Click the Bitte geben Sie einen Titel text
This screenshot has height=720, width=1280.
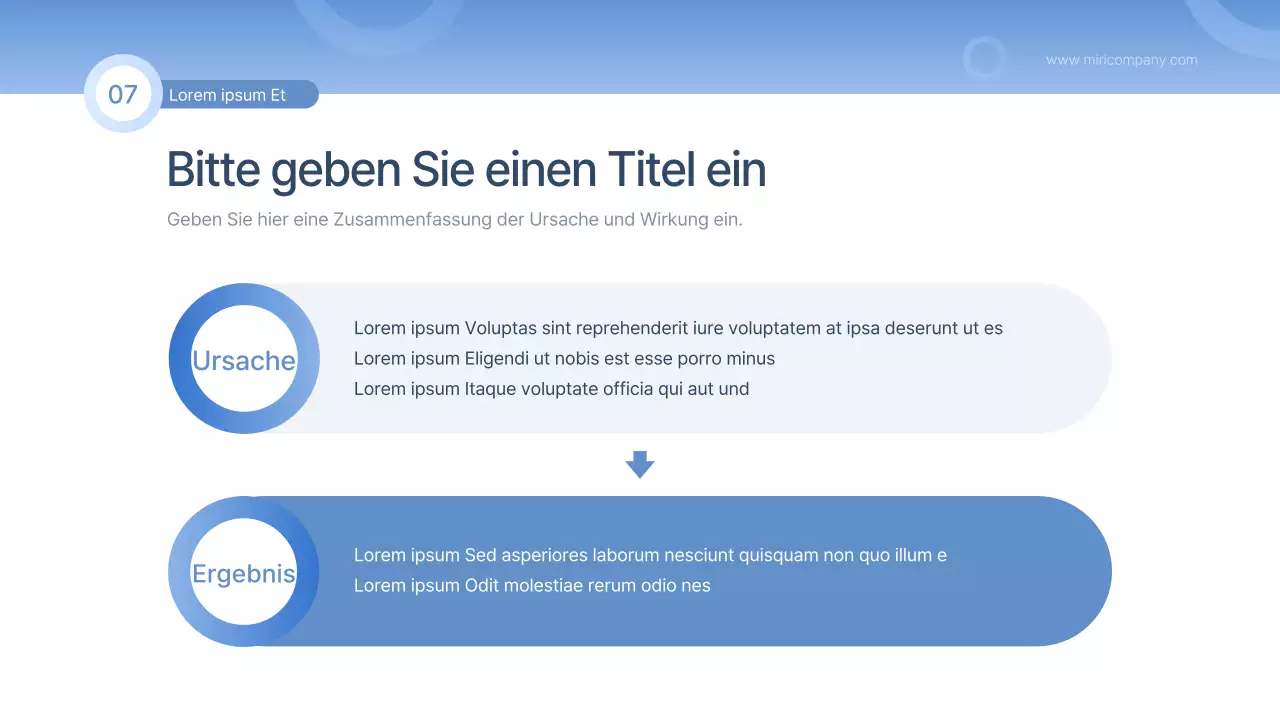(x=466, y=169)
